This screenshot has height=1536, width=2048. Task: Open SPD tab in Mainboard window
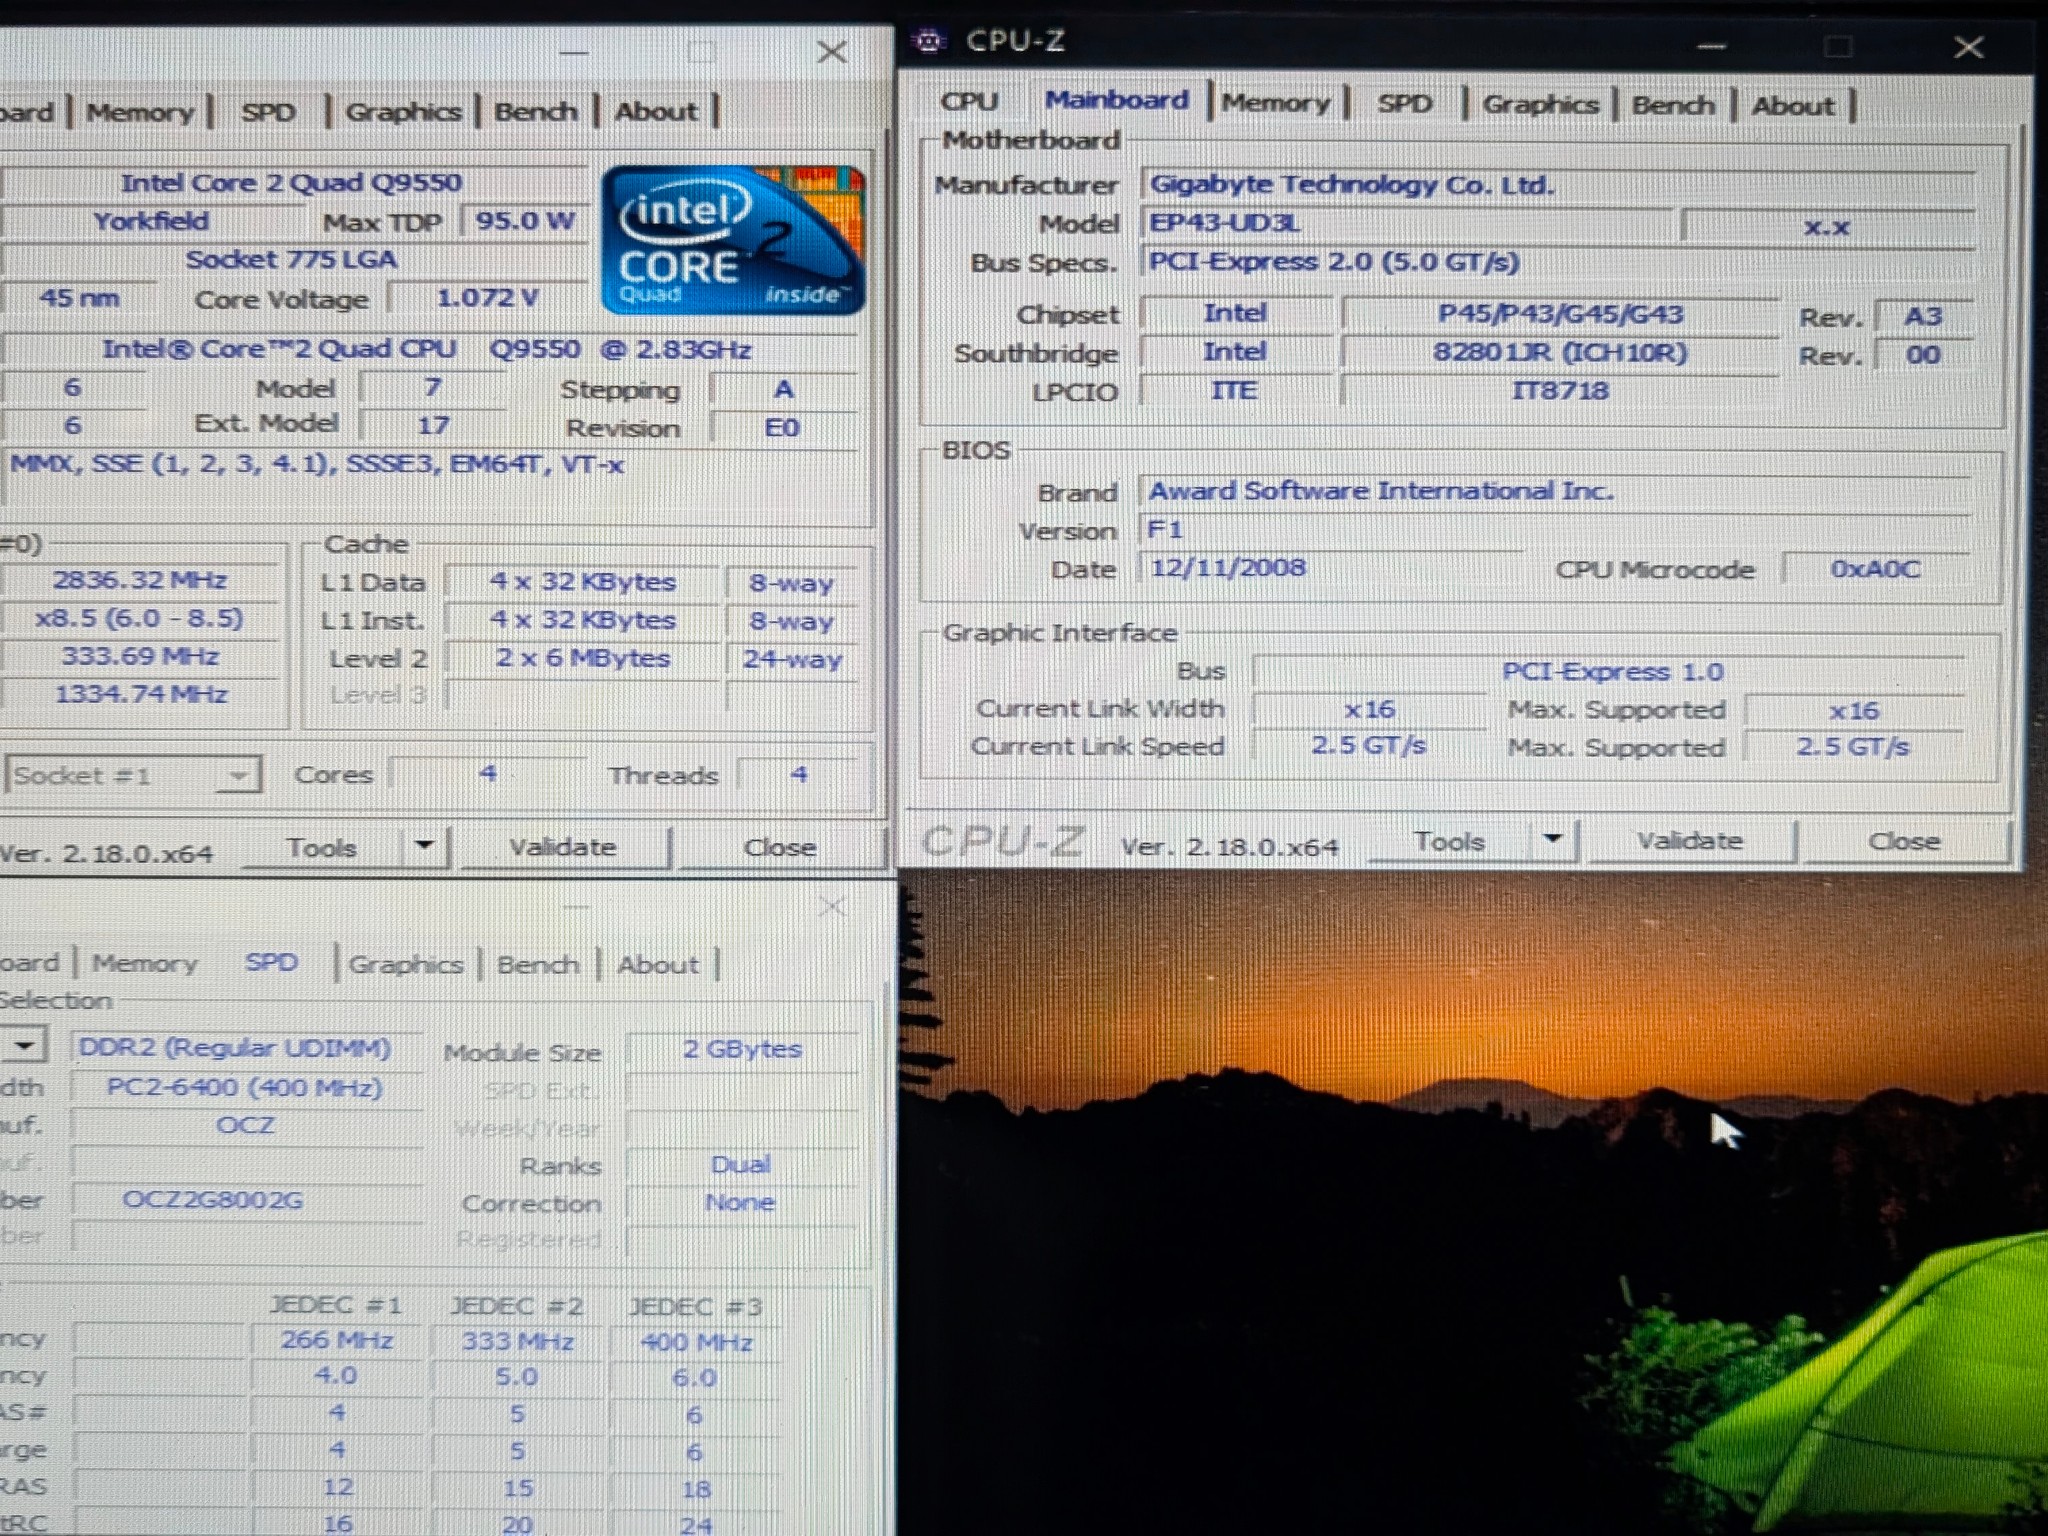coord(1404,104)
